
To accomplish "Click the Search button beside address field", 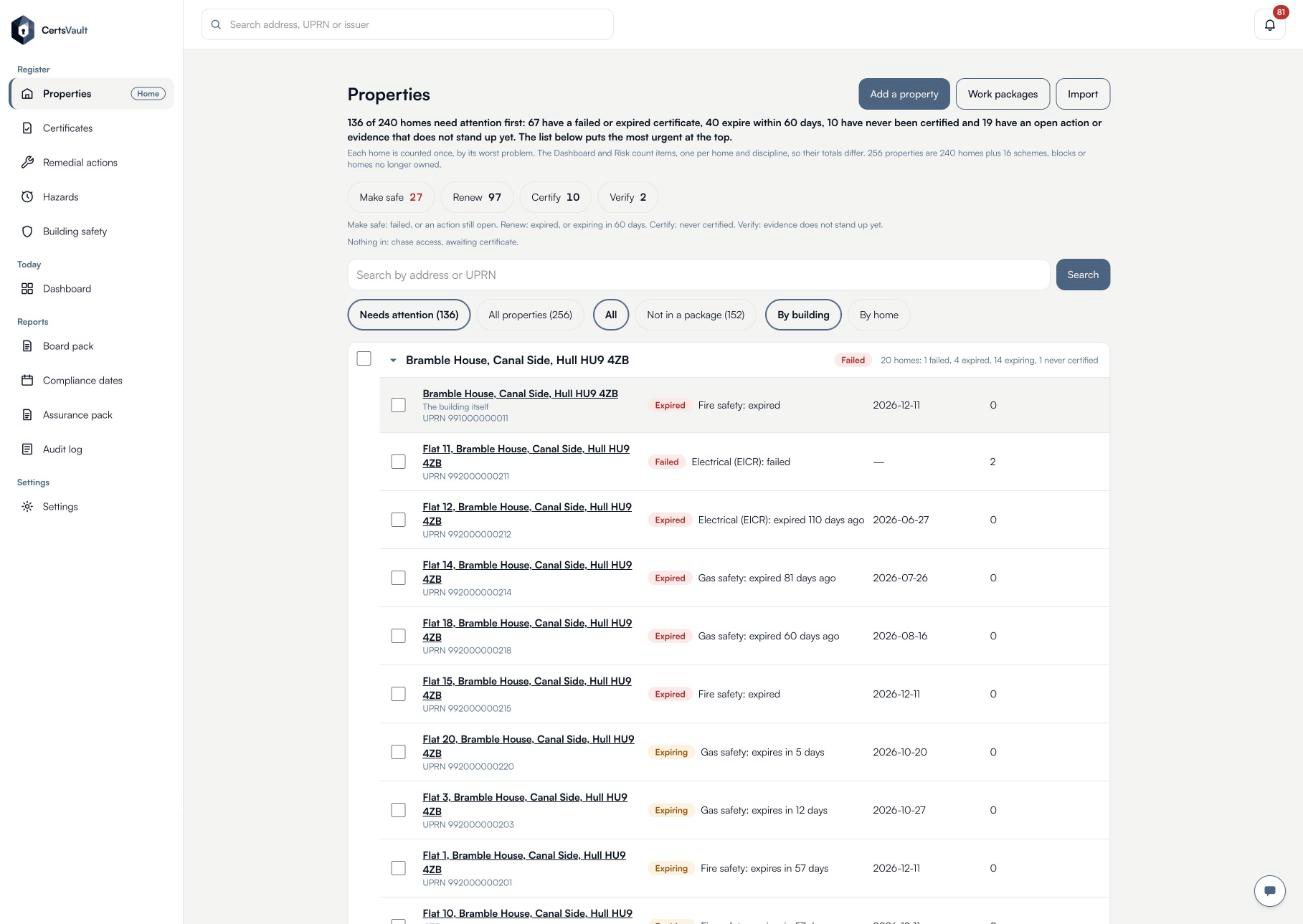I will click(x=1083, y=275).
